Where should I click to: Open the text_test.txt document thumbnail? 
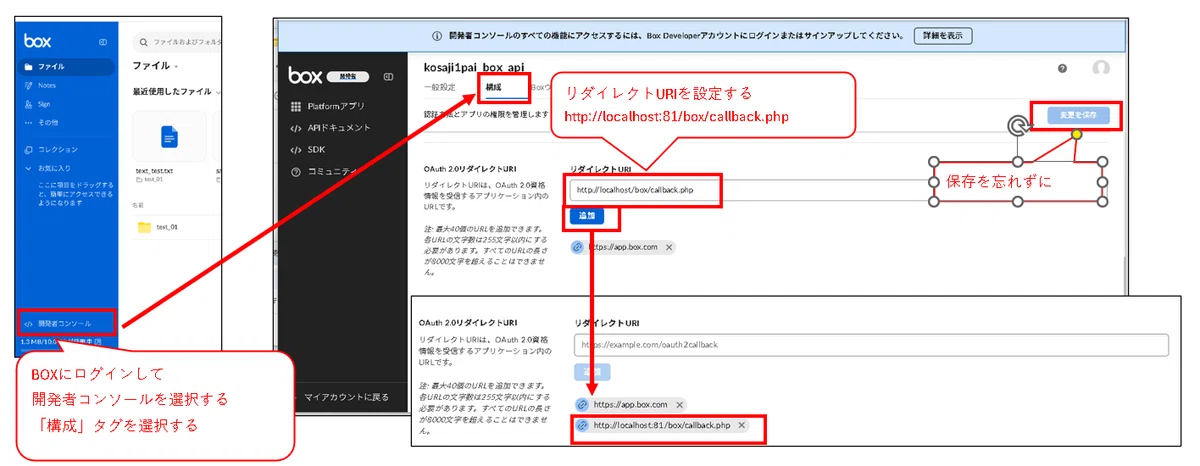coord(169,137)
